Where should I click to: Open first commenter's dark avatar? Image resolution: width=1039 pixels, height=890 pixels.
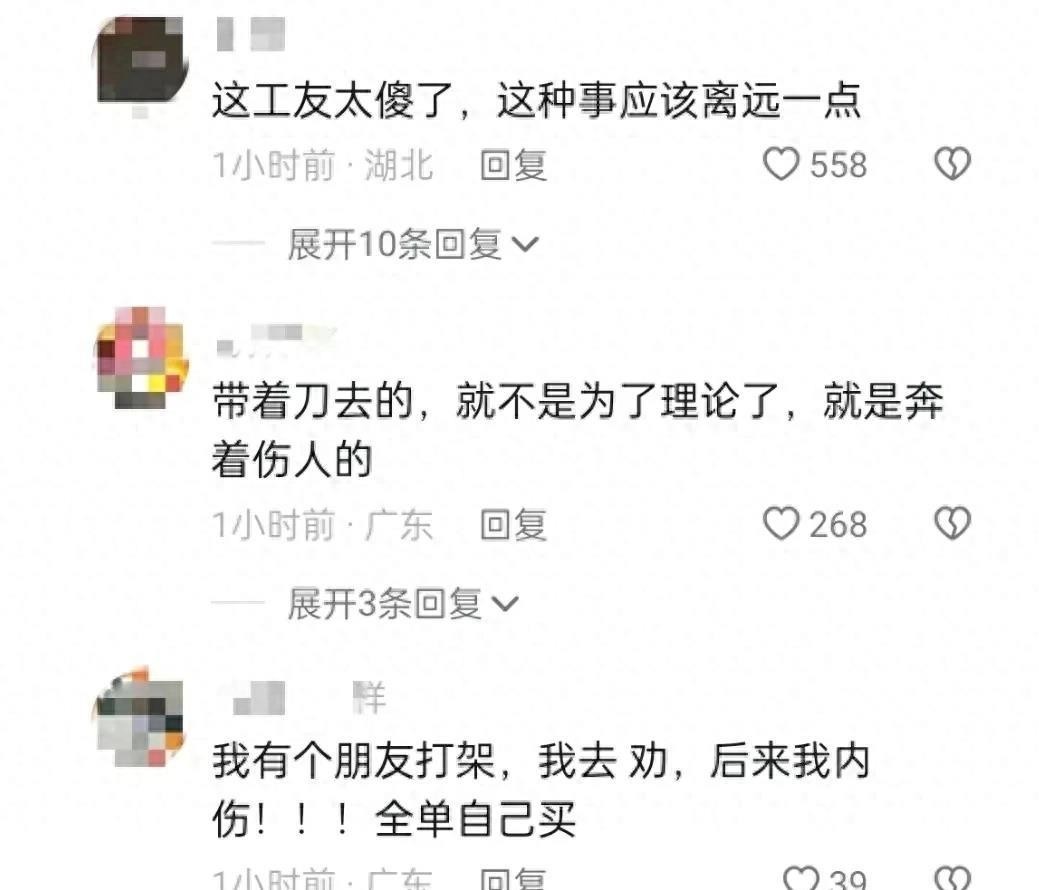(x=140, y=61)
